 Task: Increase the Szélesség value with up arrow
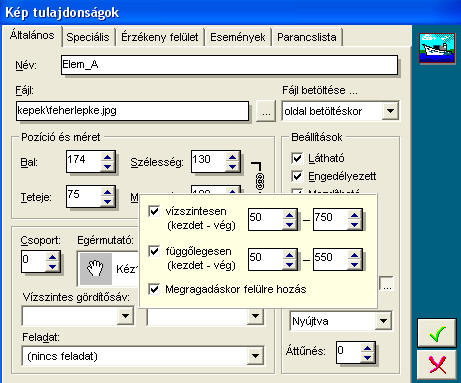tap(233, 156)
